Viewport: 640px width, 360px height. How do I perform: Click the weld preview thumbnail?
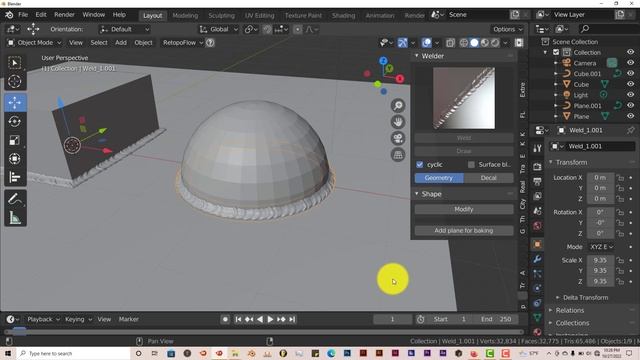tap(464, 98)
